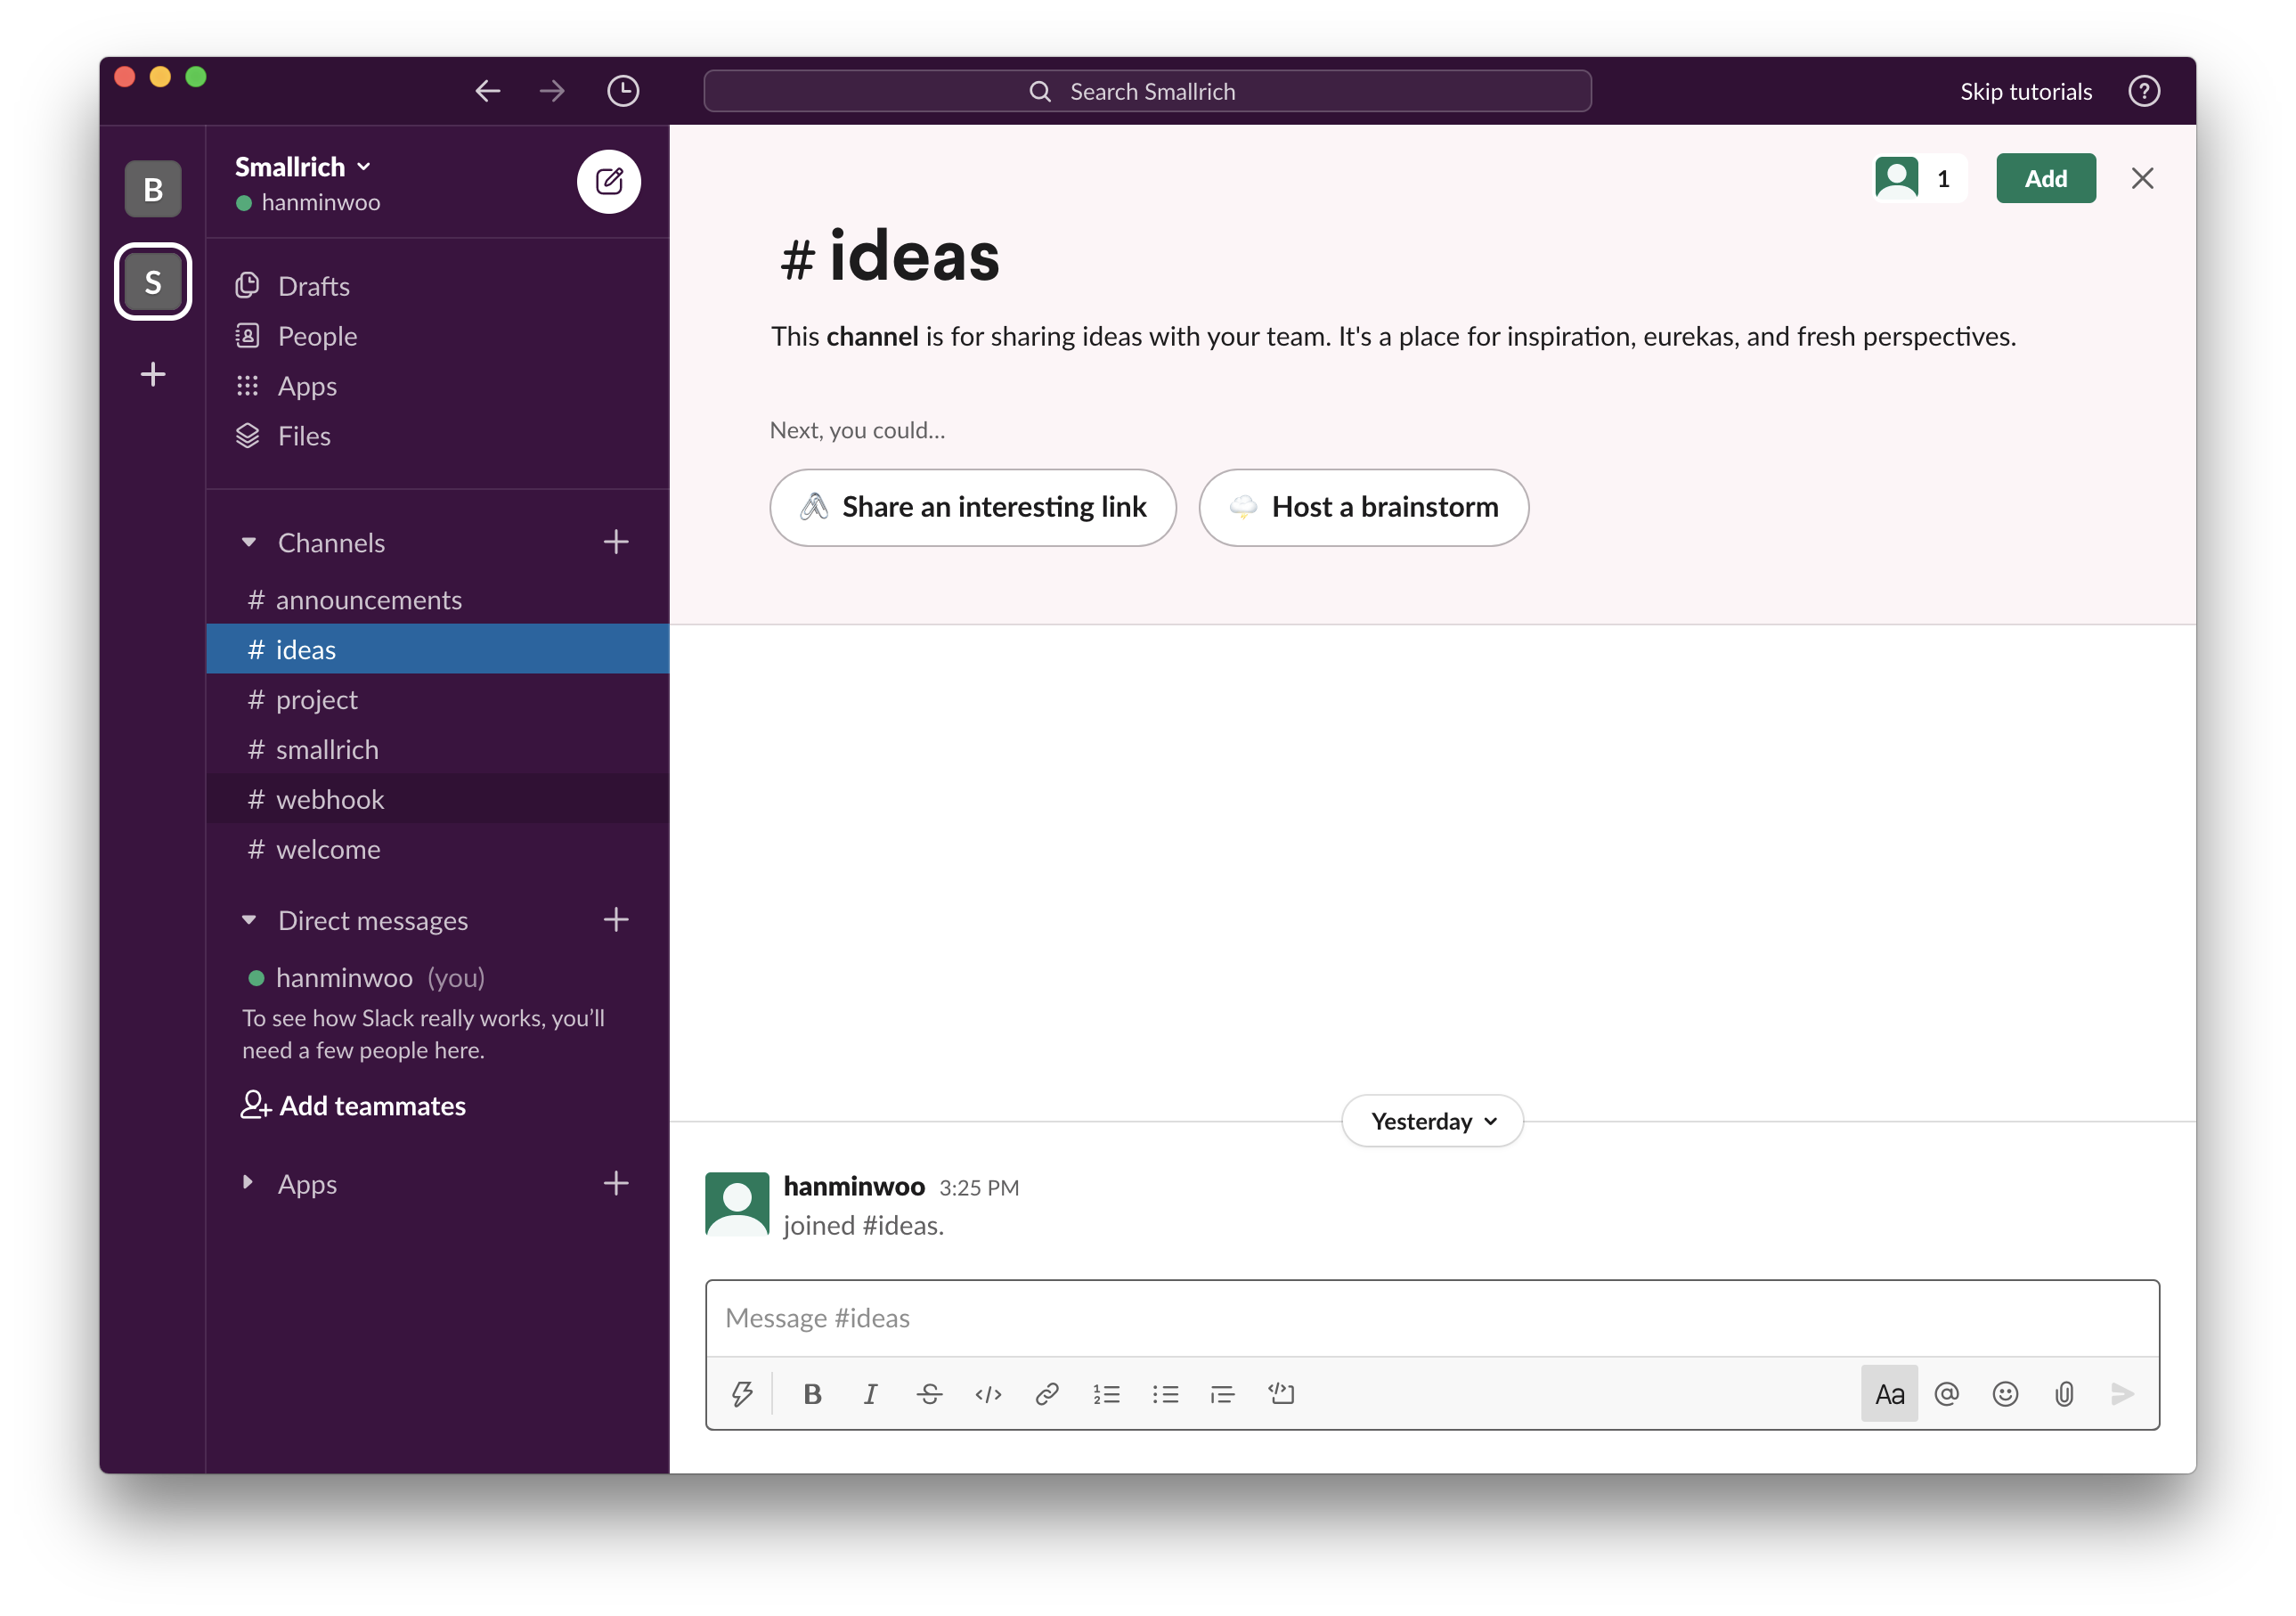Screen dimensions: 2296x1616
Task: Click the Host a brainstorm button
Action: click(1363, 507)
